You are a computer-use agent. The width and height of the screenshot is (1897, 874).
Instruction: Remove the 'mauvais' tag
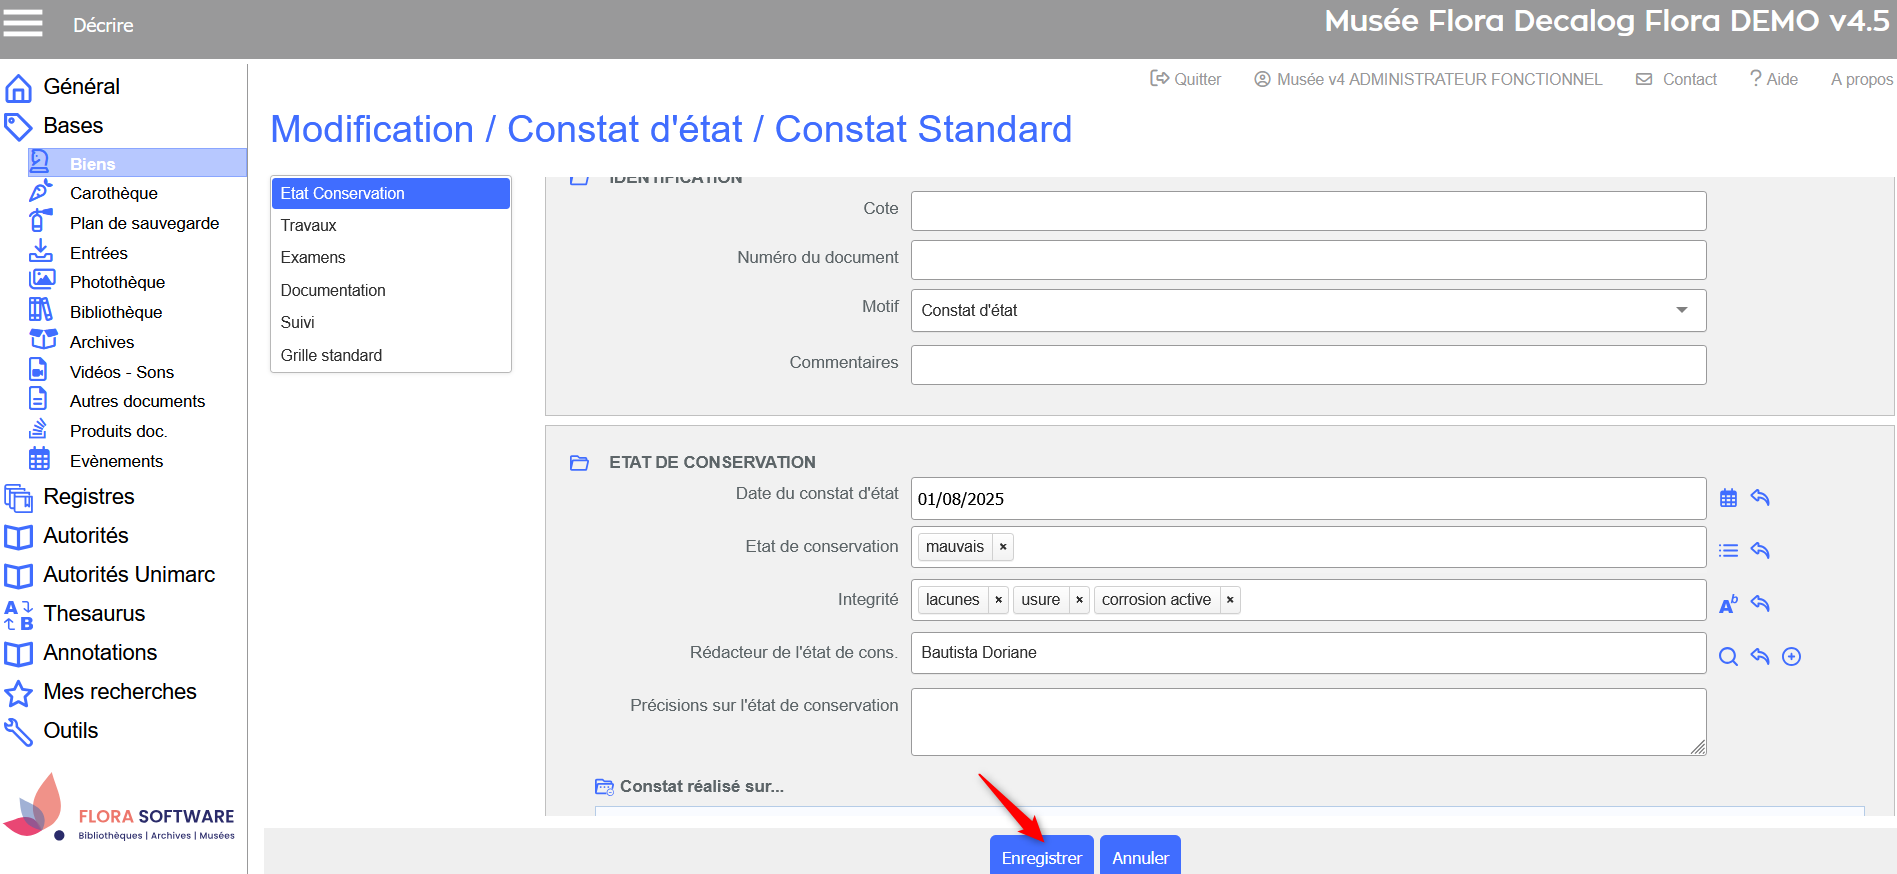click(x=1003, y=547)
